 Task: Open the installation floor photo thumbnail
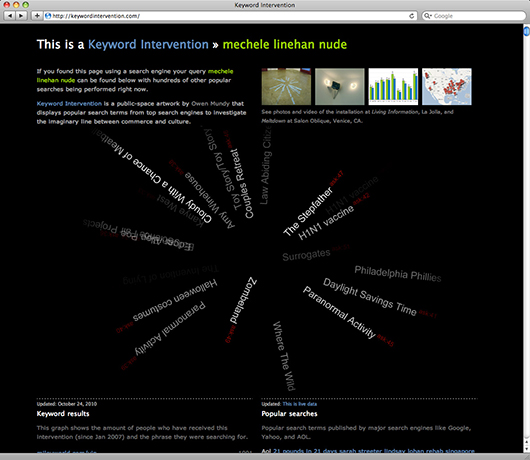[x=286, y=87]
